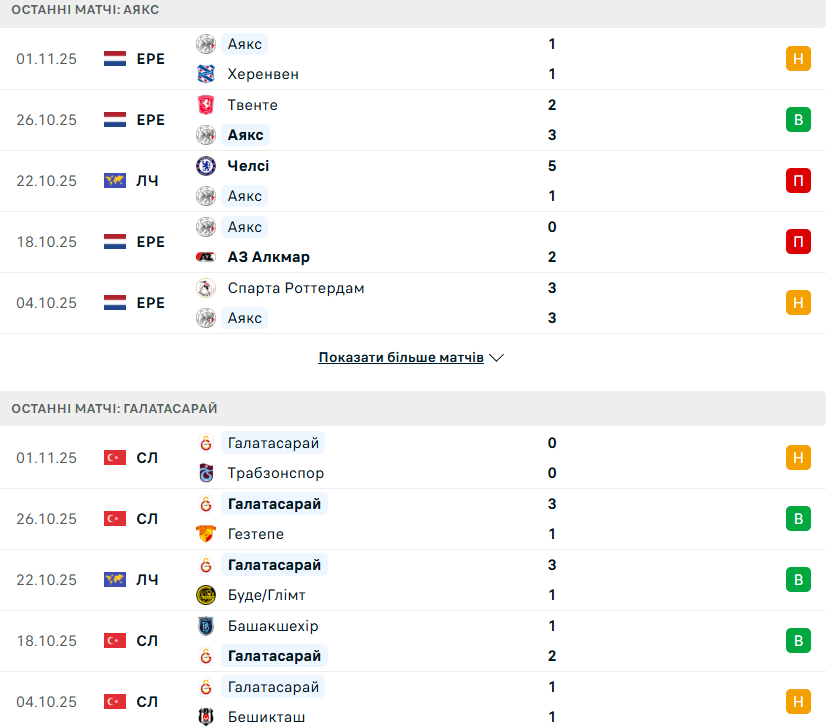Click the orange Н badge for Heerenveen match
826x728 pixels.
pos(797,59)
